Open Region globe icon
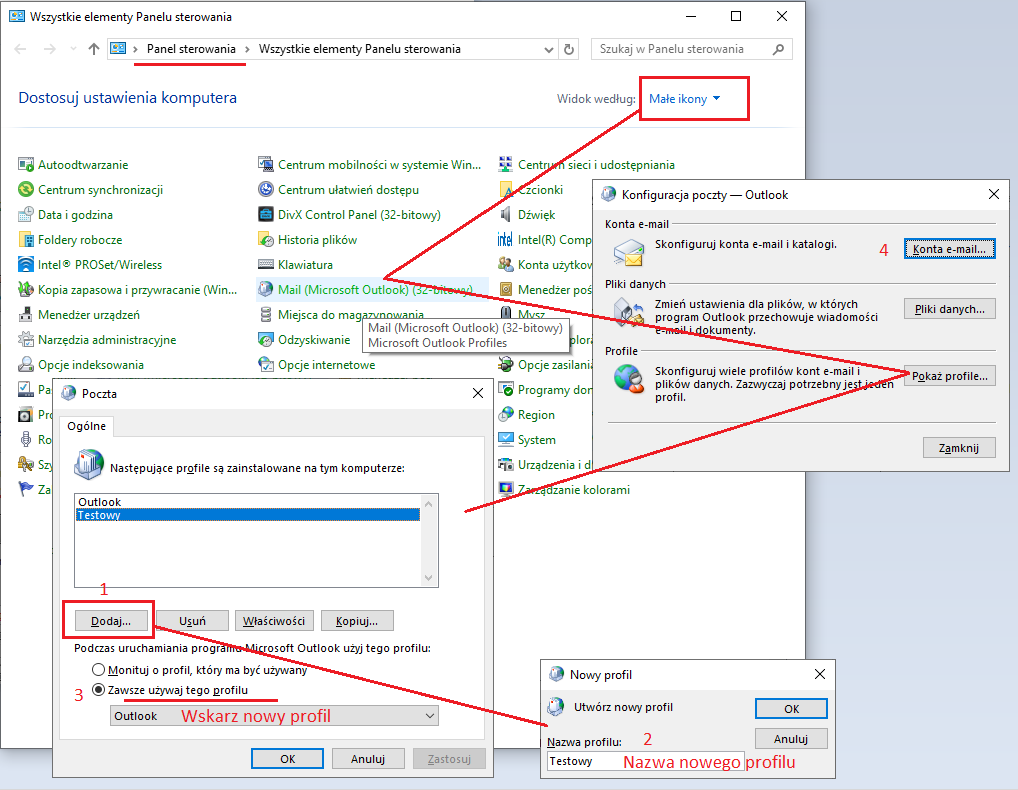Screen dimensions: 1018x790 click(506, 415)
